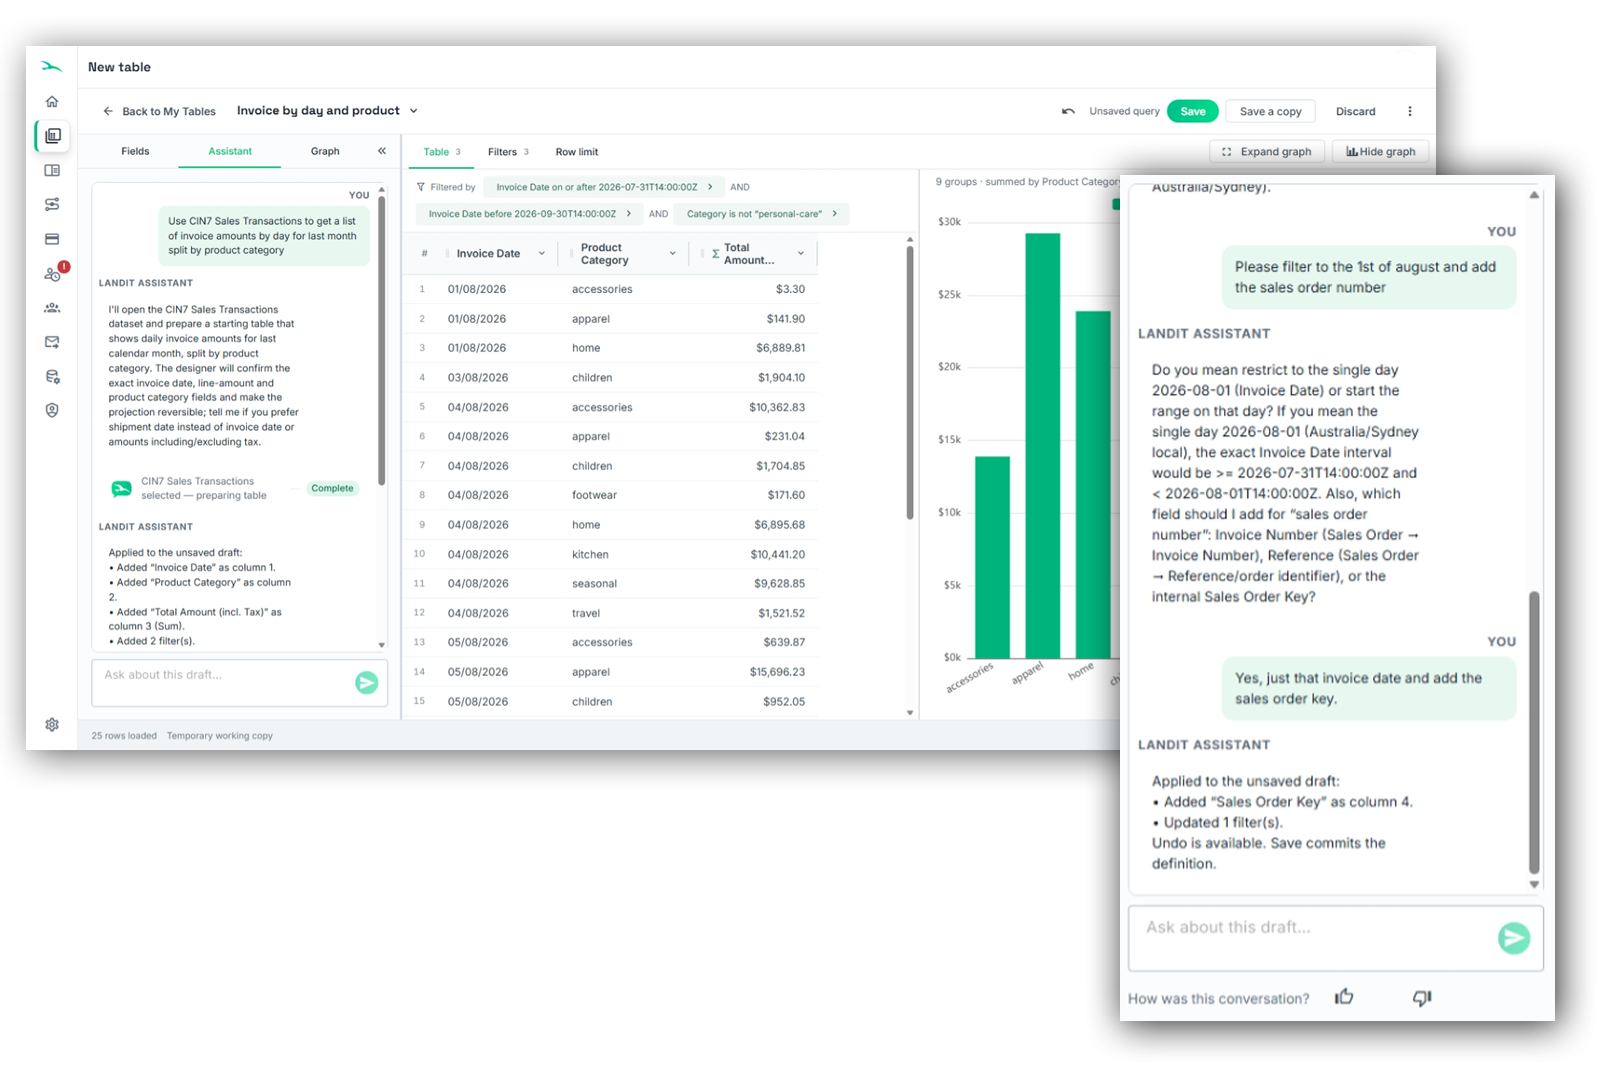
Task: Open the sidebar icon with red notification badge
Action: 54,273
